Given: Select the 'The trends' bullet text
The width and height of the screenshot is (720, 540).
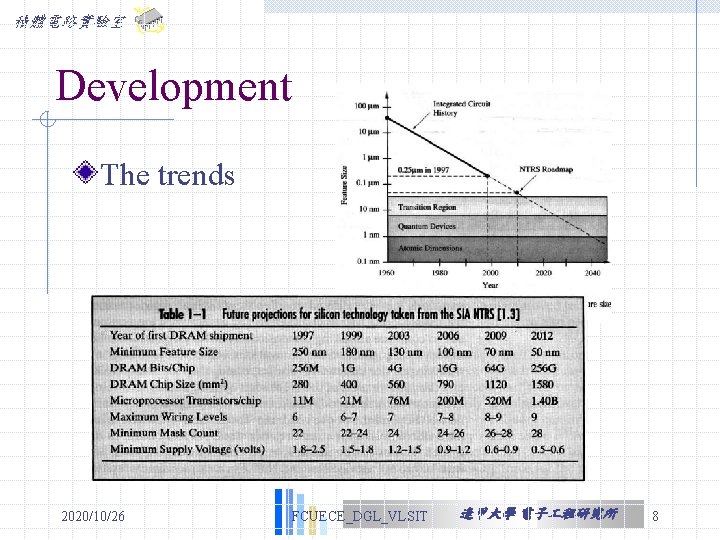Looking at the screenshot, I should [x=168, y=175].
